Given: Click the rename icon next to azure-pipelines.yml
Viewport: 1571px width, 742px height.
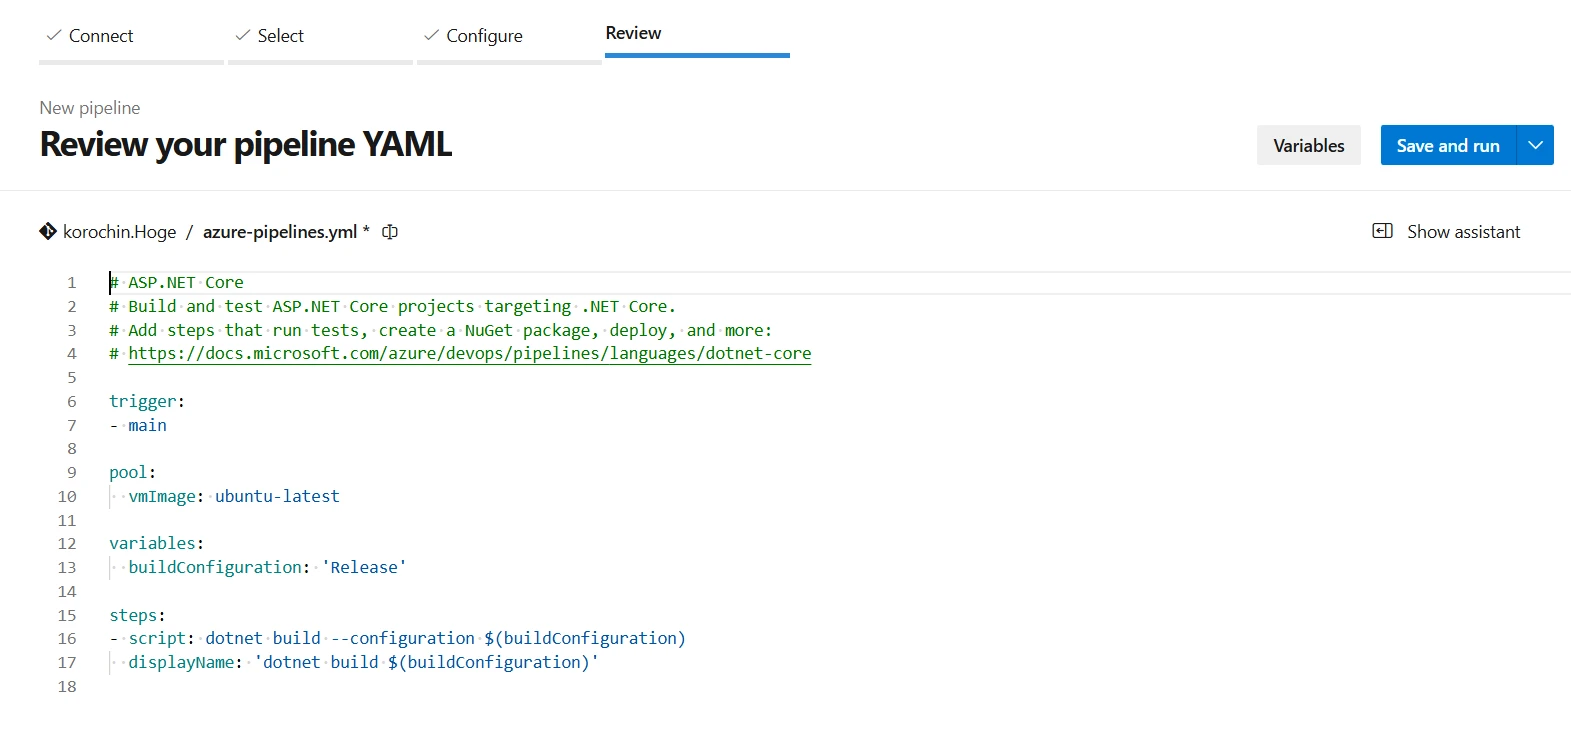Looking at the screenshot, I should [x=390, y=232].
